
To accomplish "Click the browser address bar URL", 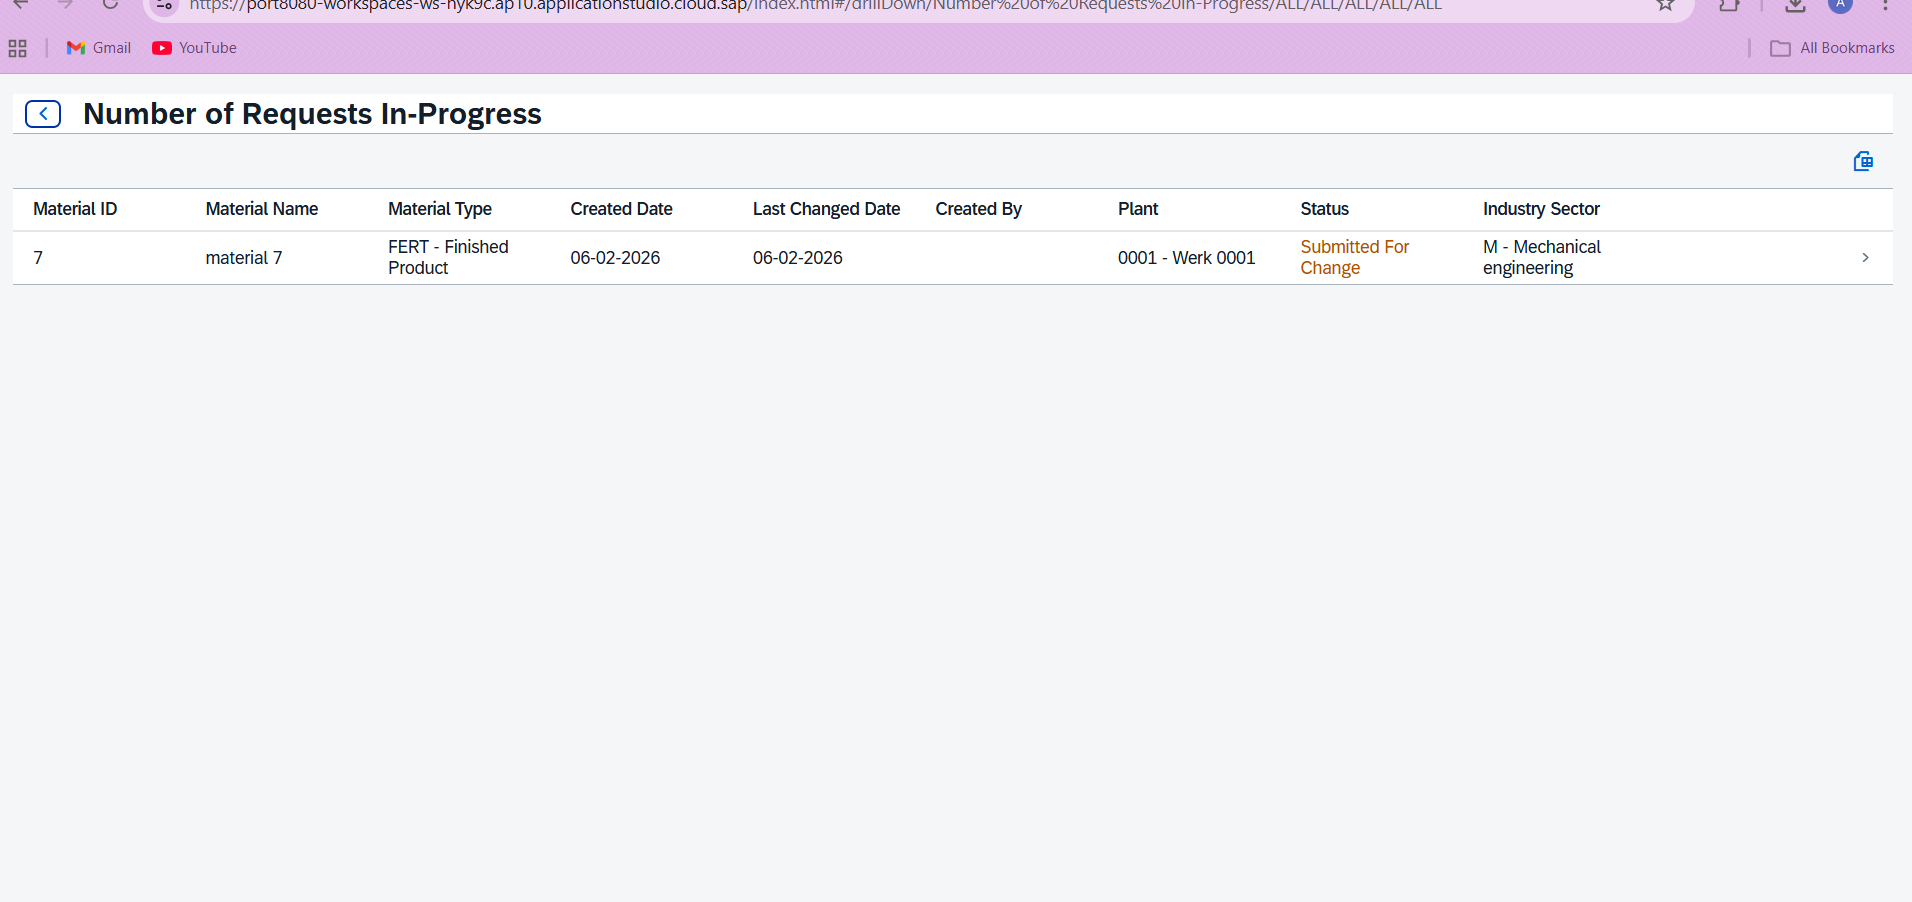I will pos(815,6).
